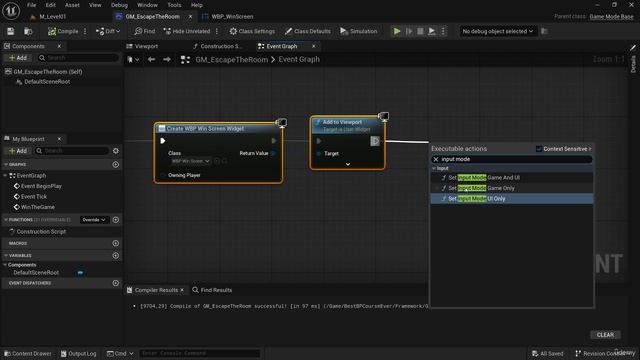
Task: Open Construction Script function
Action: click(41, 232)
